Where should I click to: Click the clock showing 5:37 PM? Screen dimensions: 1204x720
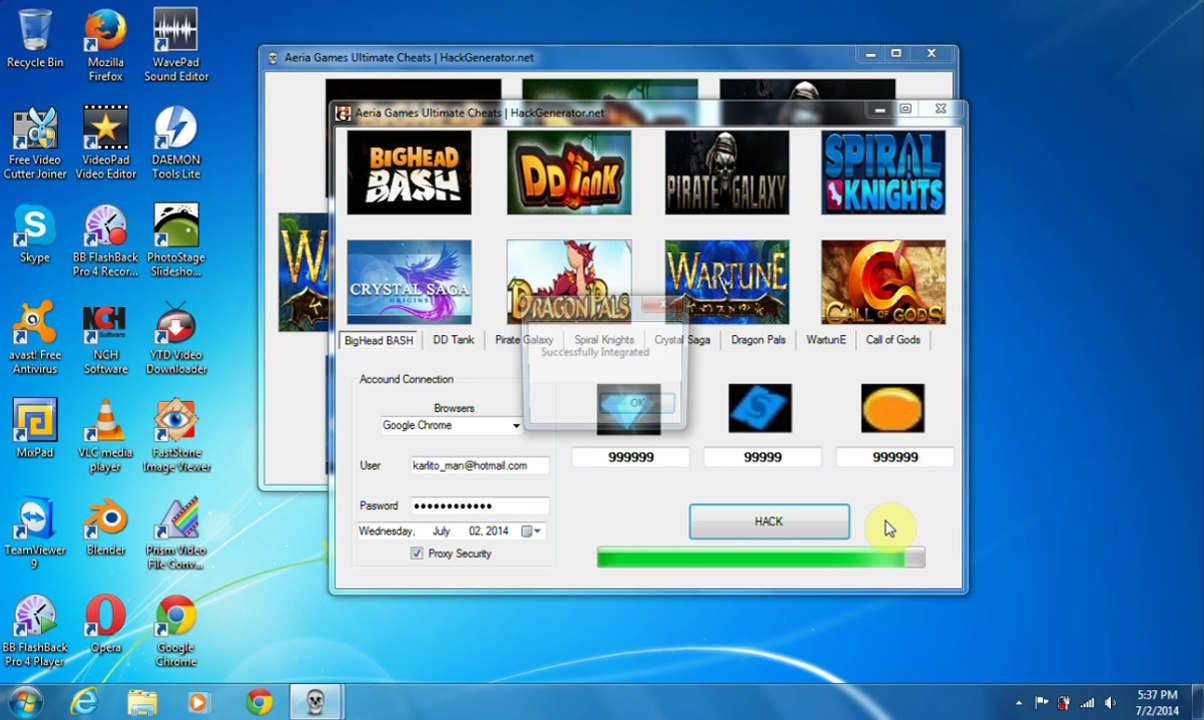click(1158, 695)
